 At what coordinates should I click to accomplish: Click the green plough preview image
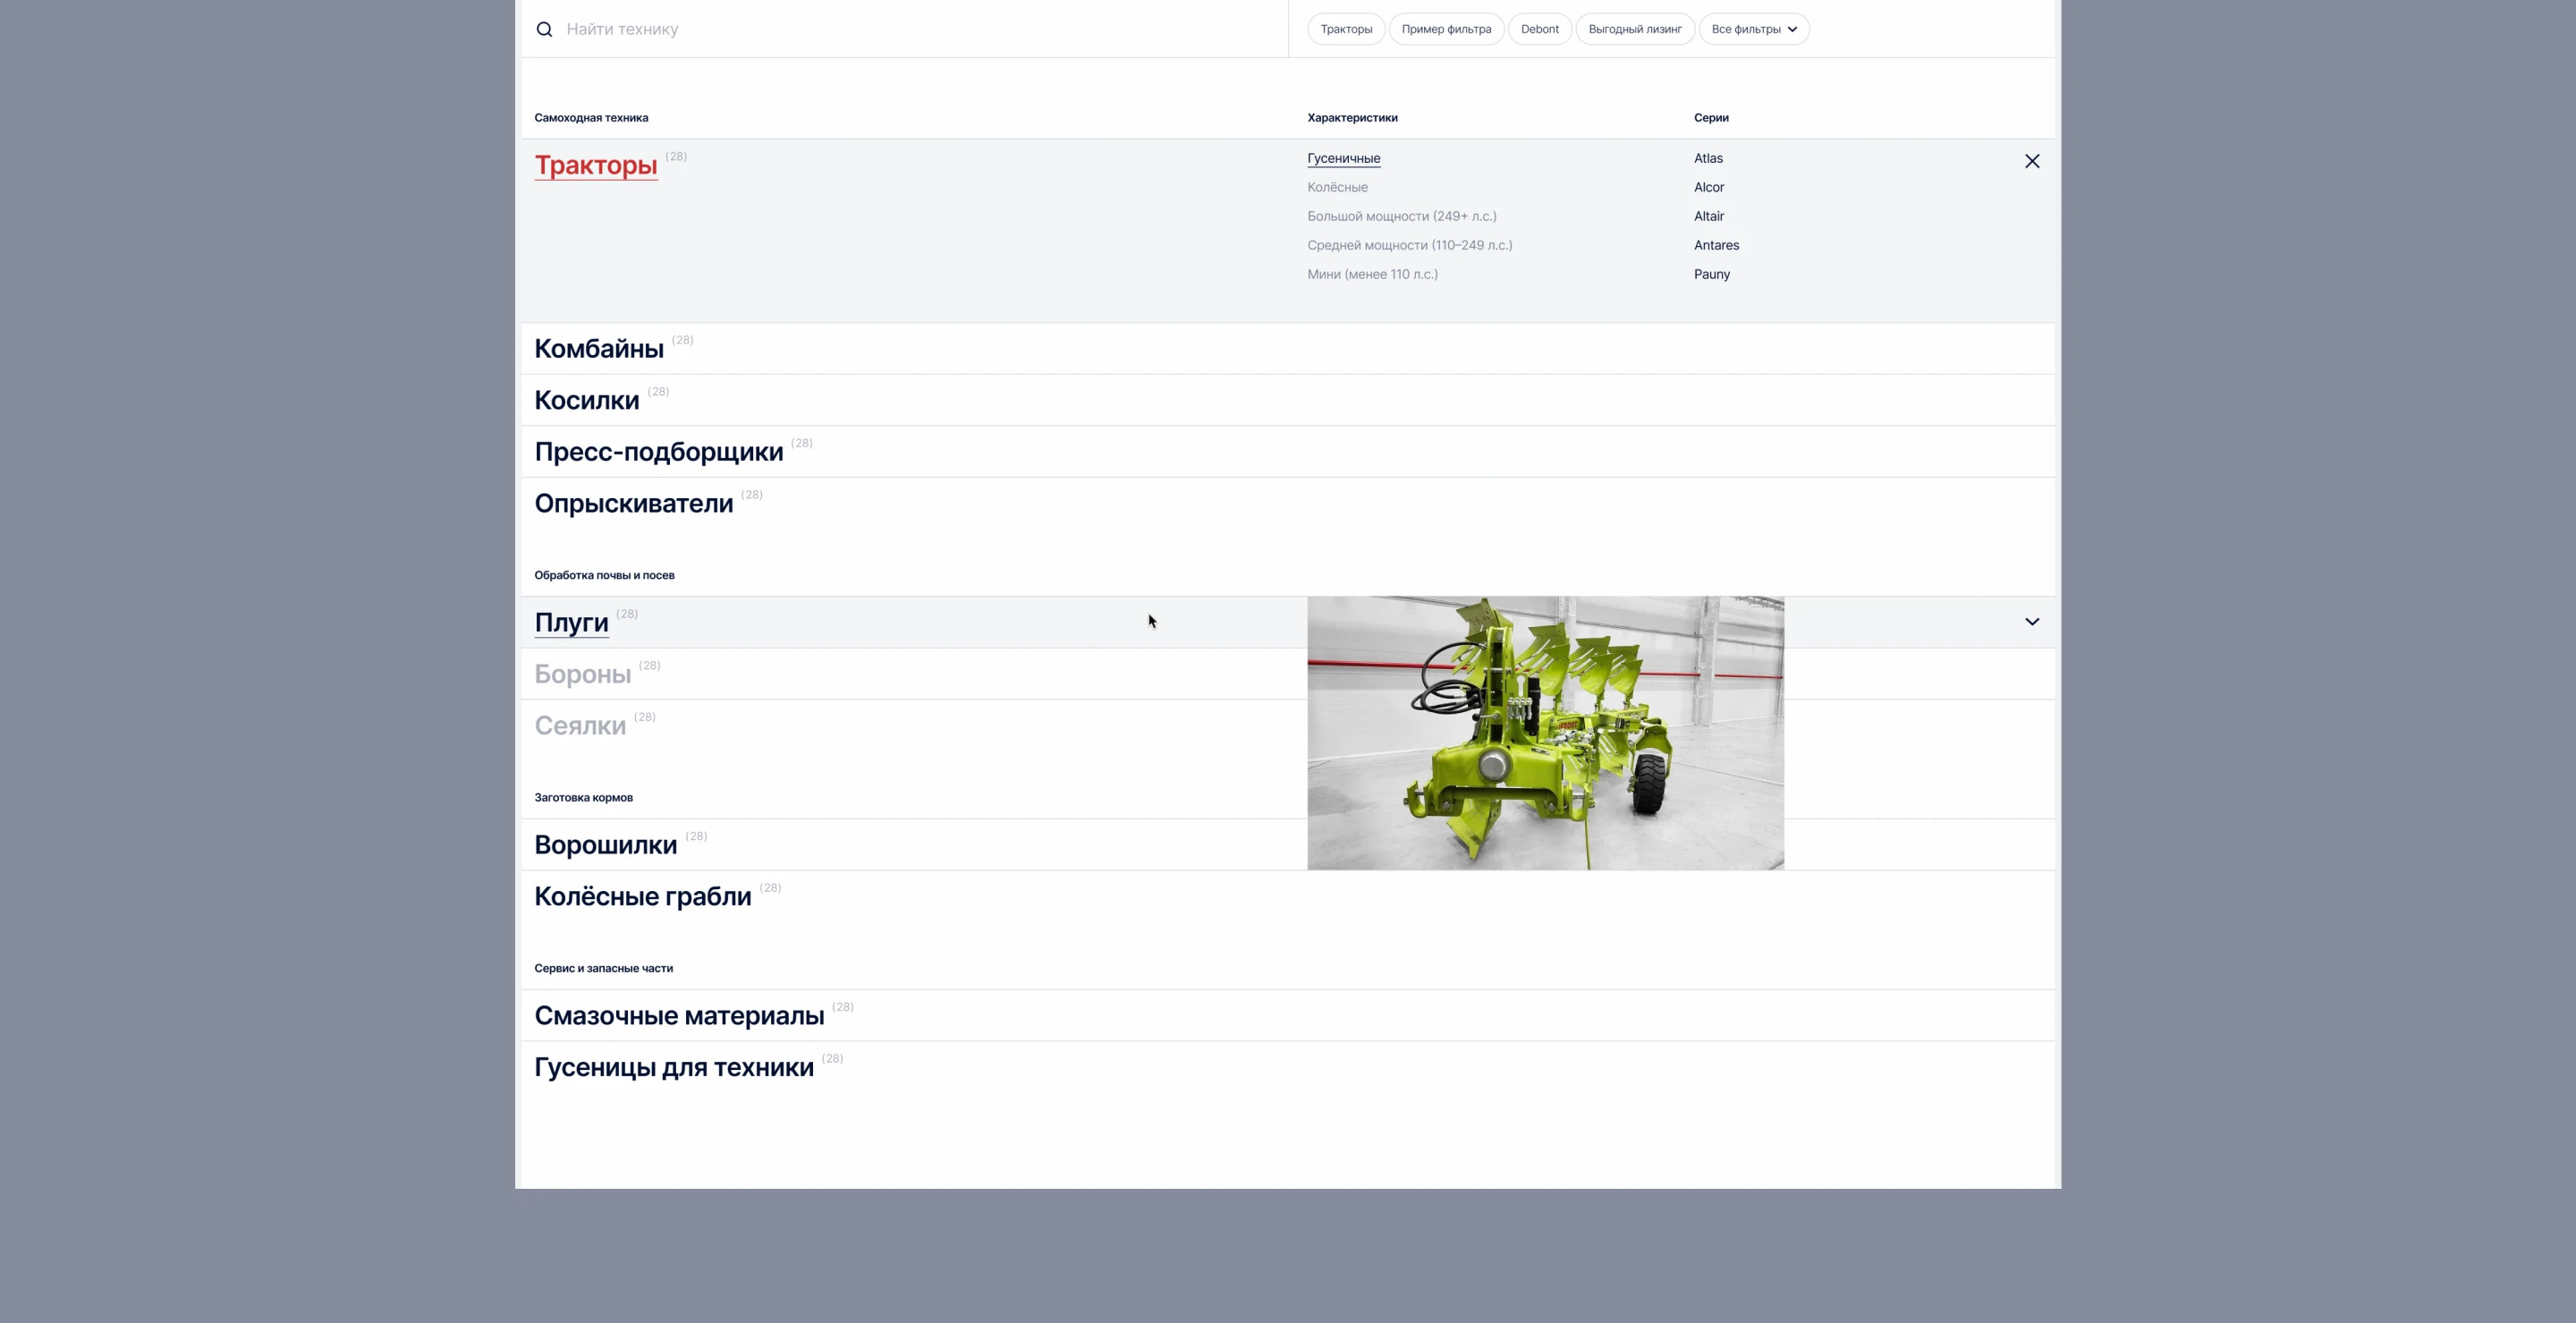1544,733
